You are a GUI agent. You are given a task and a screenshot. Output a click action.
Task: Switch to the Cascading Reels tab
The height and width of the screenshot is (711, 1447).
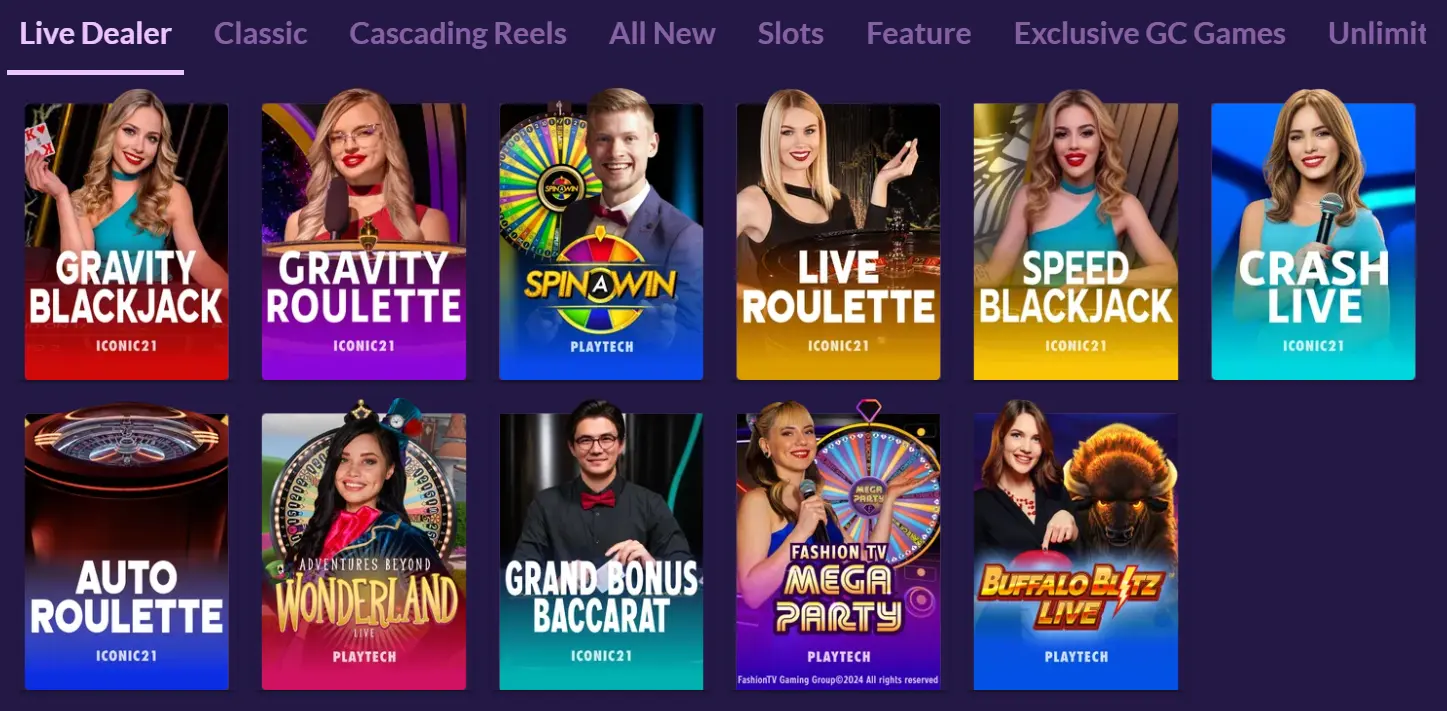[458, 34]
